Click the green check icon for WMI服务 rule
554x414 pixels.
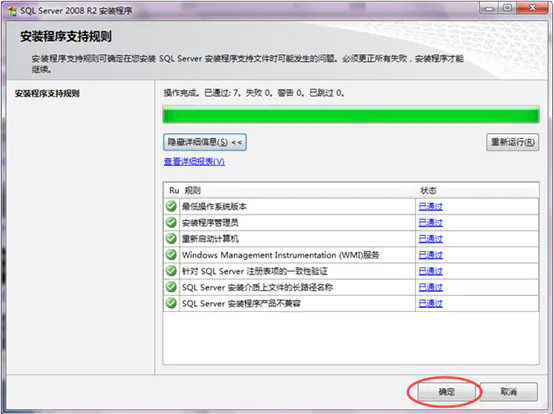coord(171,255)
